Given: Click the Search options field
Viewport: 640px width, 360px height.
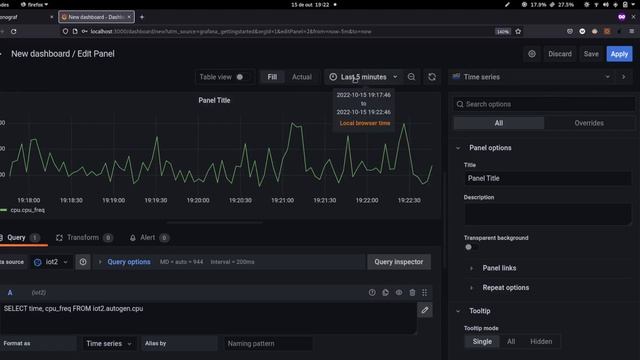Looking at the screenshot, I should [x=544, y=104].
